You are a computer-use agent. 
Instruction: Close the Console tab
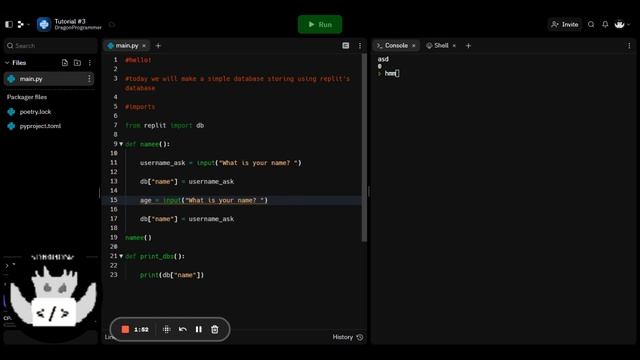click(413, 46)
